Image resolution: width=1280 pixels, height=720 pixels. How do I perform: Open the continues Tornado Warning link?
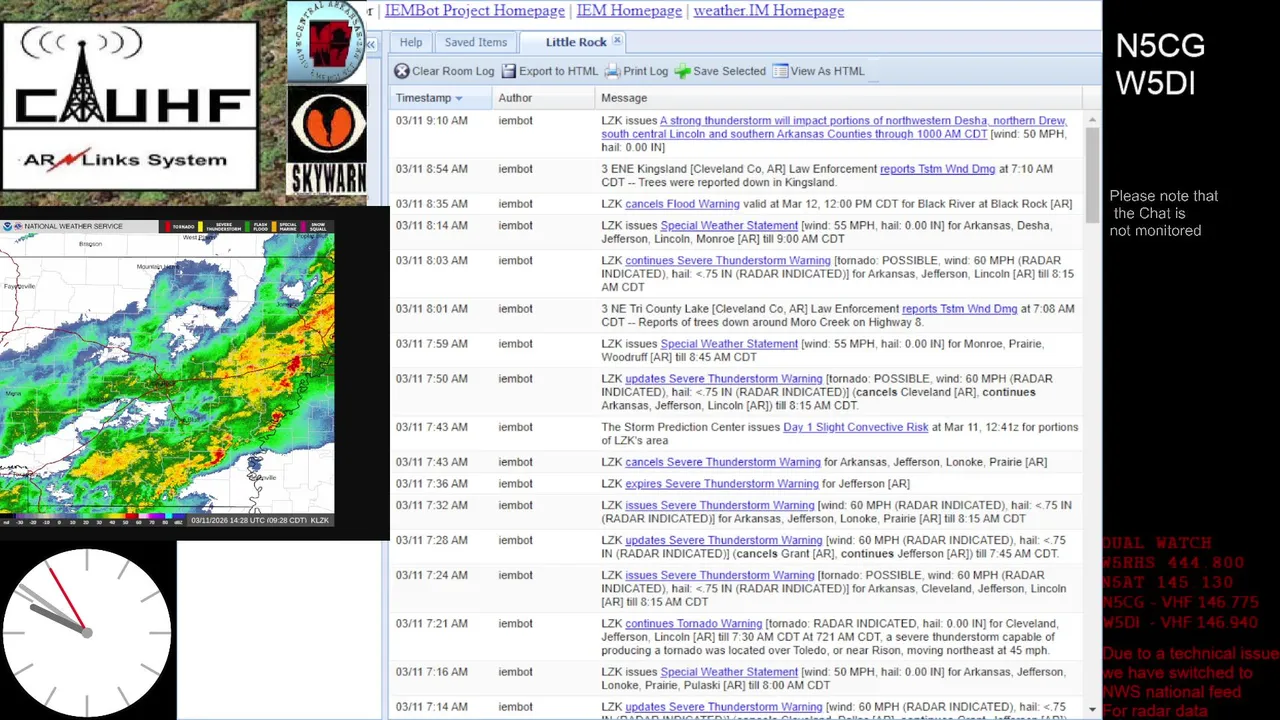693,624
